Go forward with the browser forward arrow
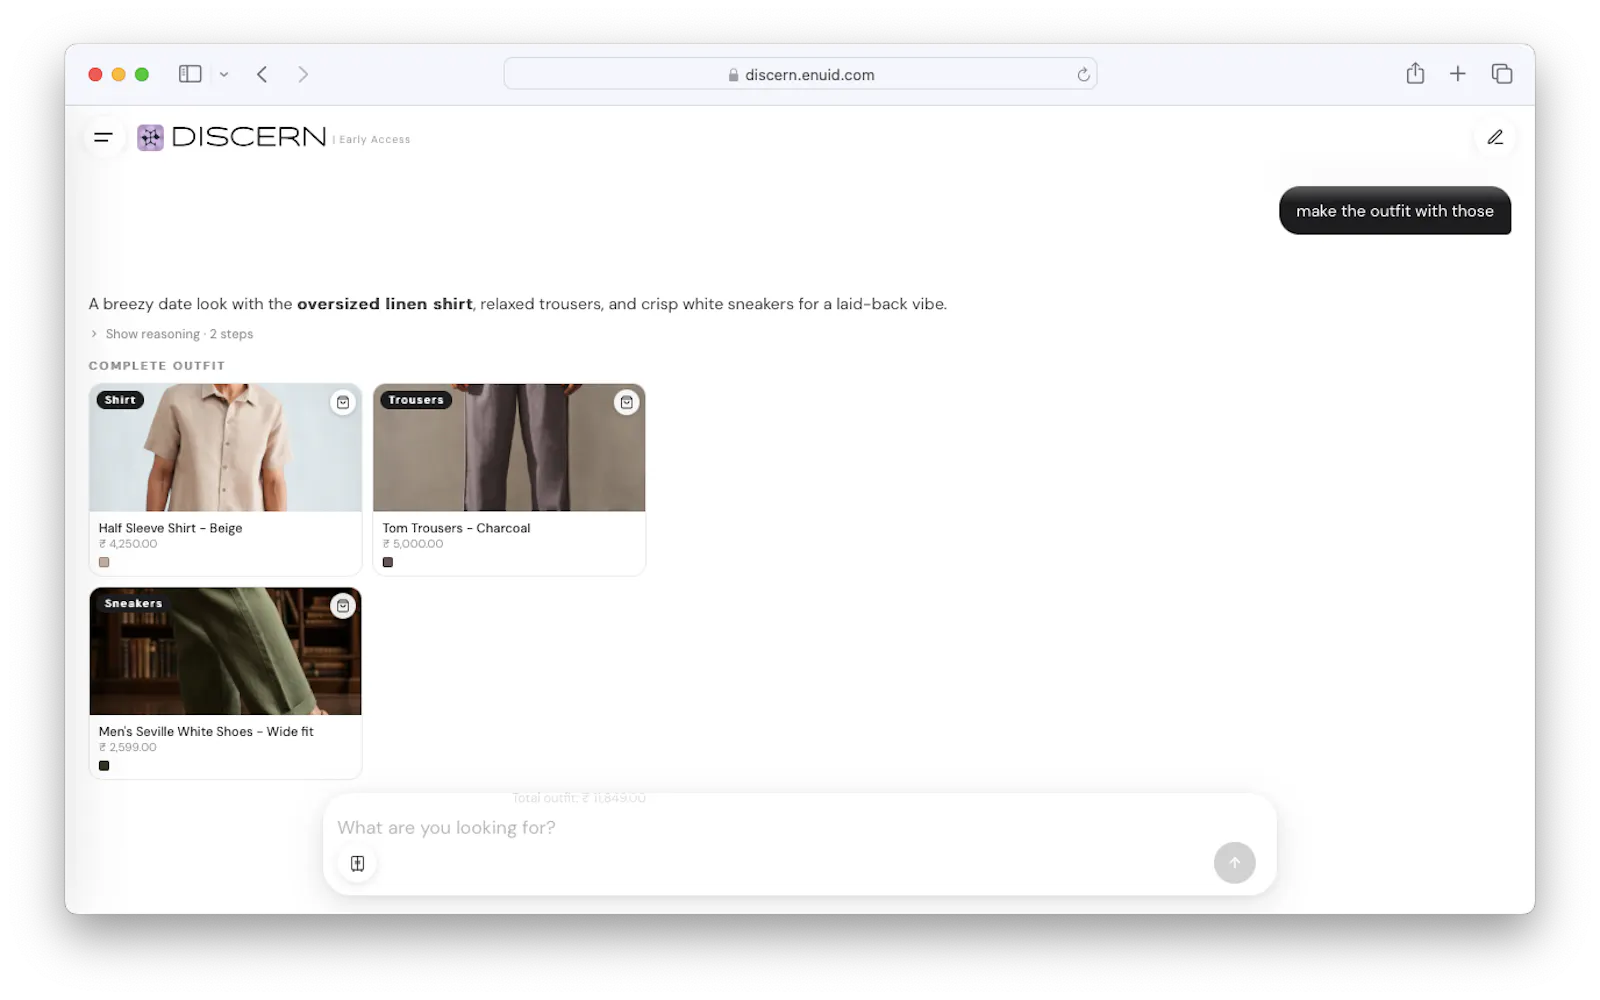The height and width of the screenshot is (1000, 1600). [303, 74]
